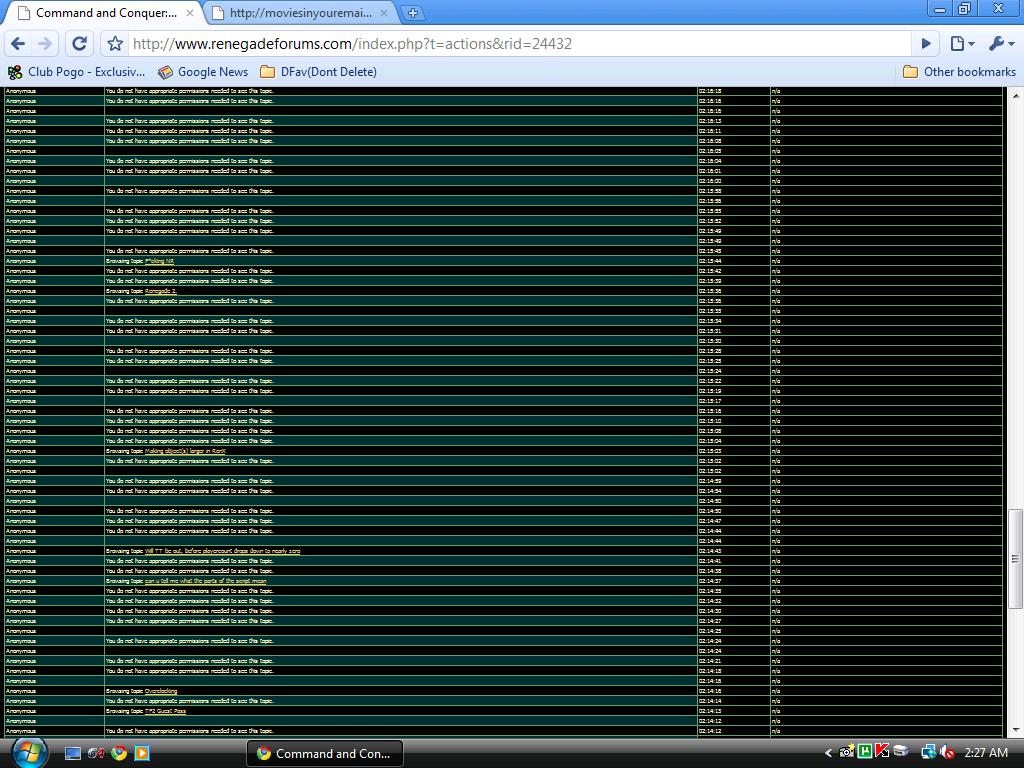Open the DFav(Dont Delete) bookmark folder

[x=318, y=72]
